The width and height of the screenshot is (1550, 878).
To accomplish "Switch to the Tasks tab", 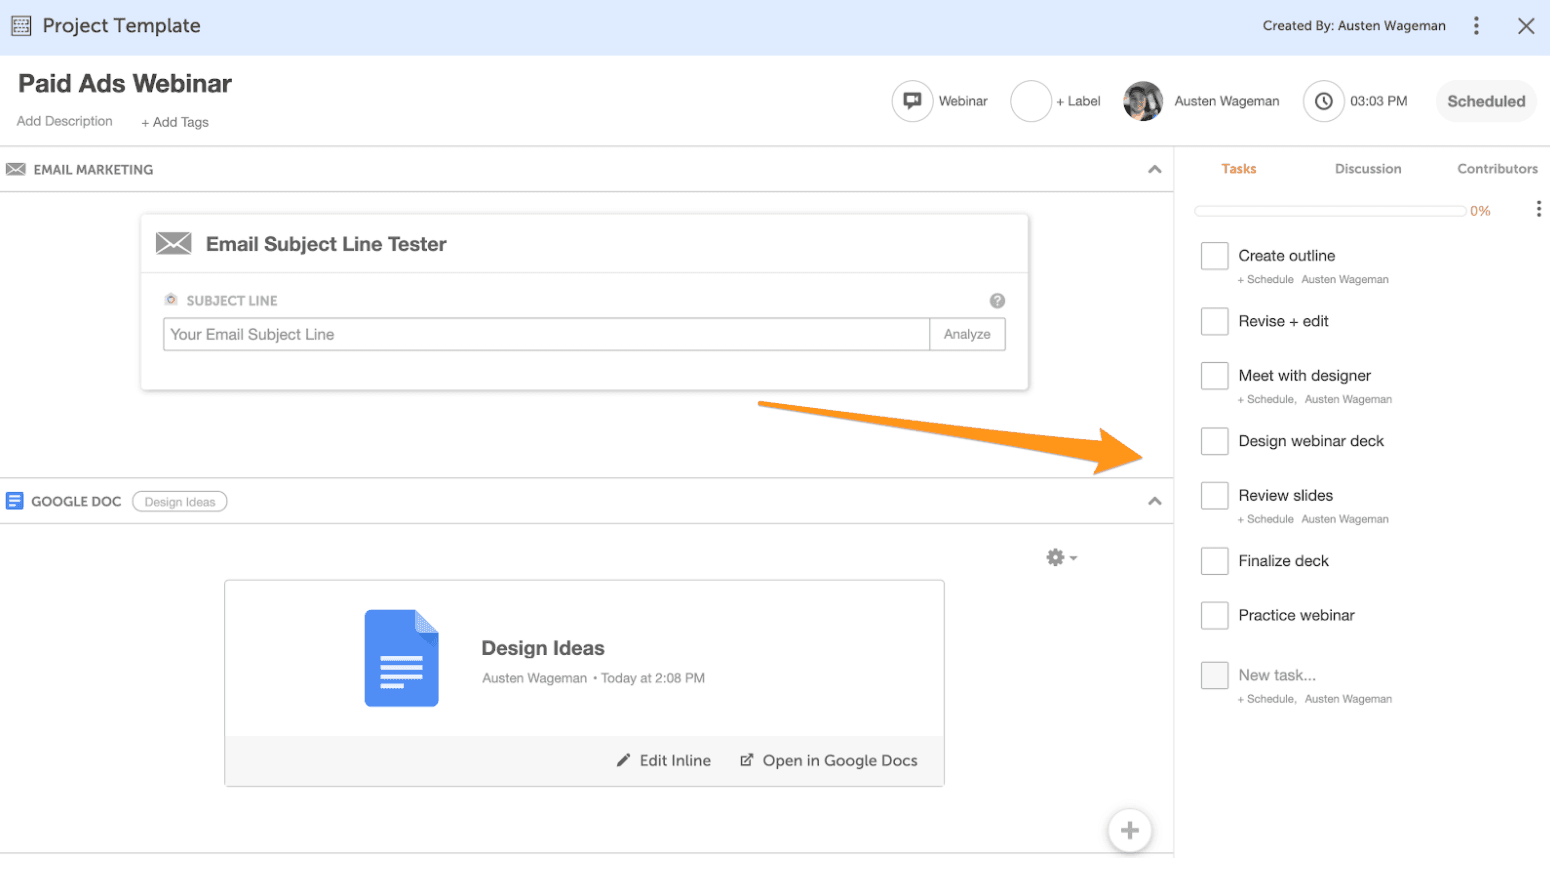I will [1238, 169].
